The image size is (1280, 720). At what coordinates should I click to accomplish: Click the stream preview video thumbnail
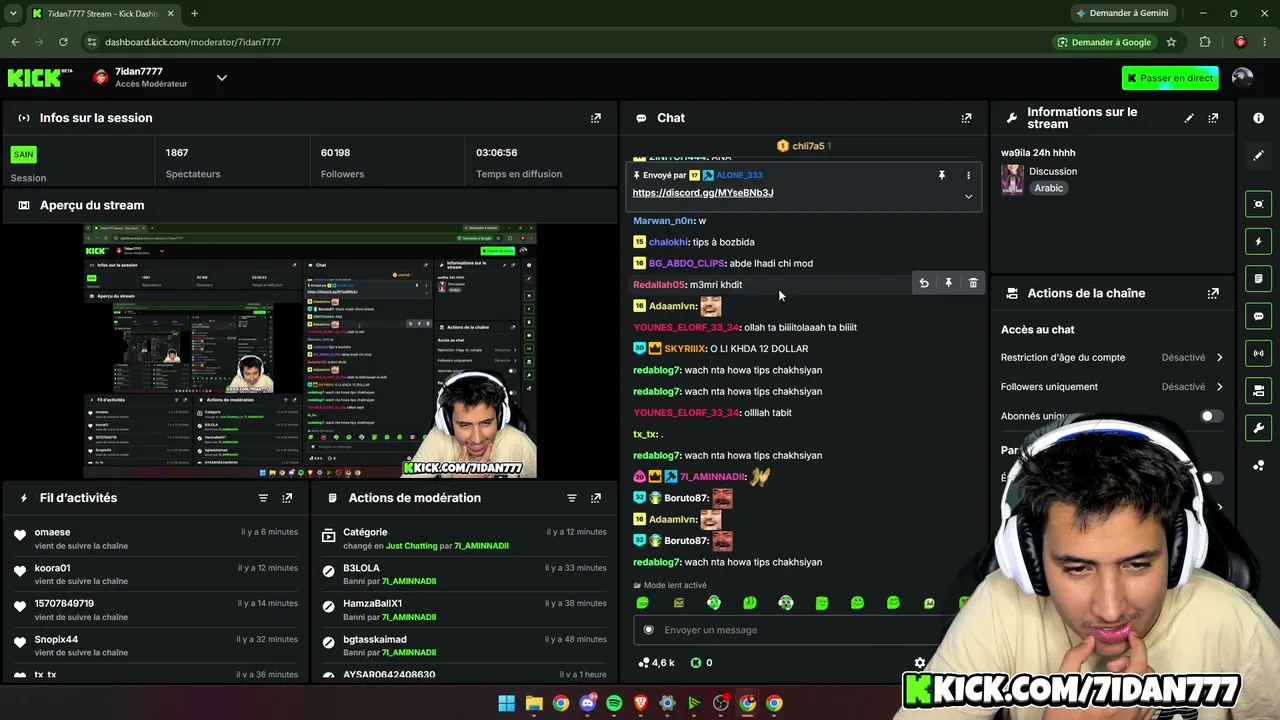coord(310,351)
